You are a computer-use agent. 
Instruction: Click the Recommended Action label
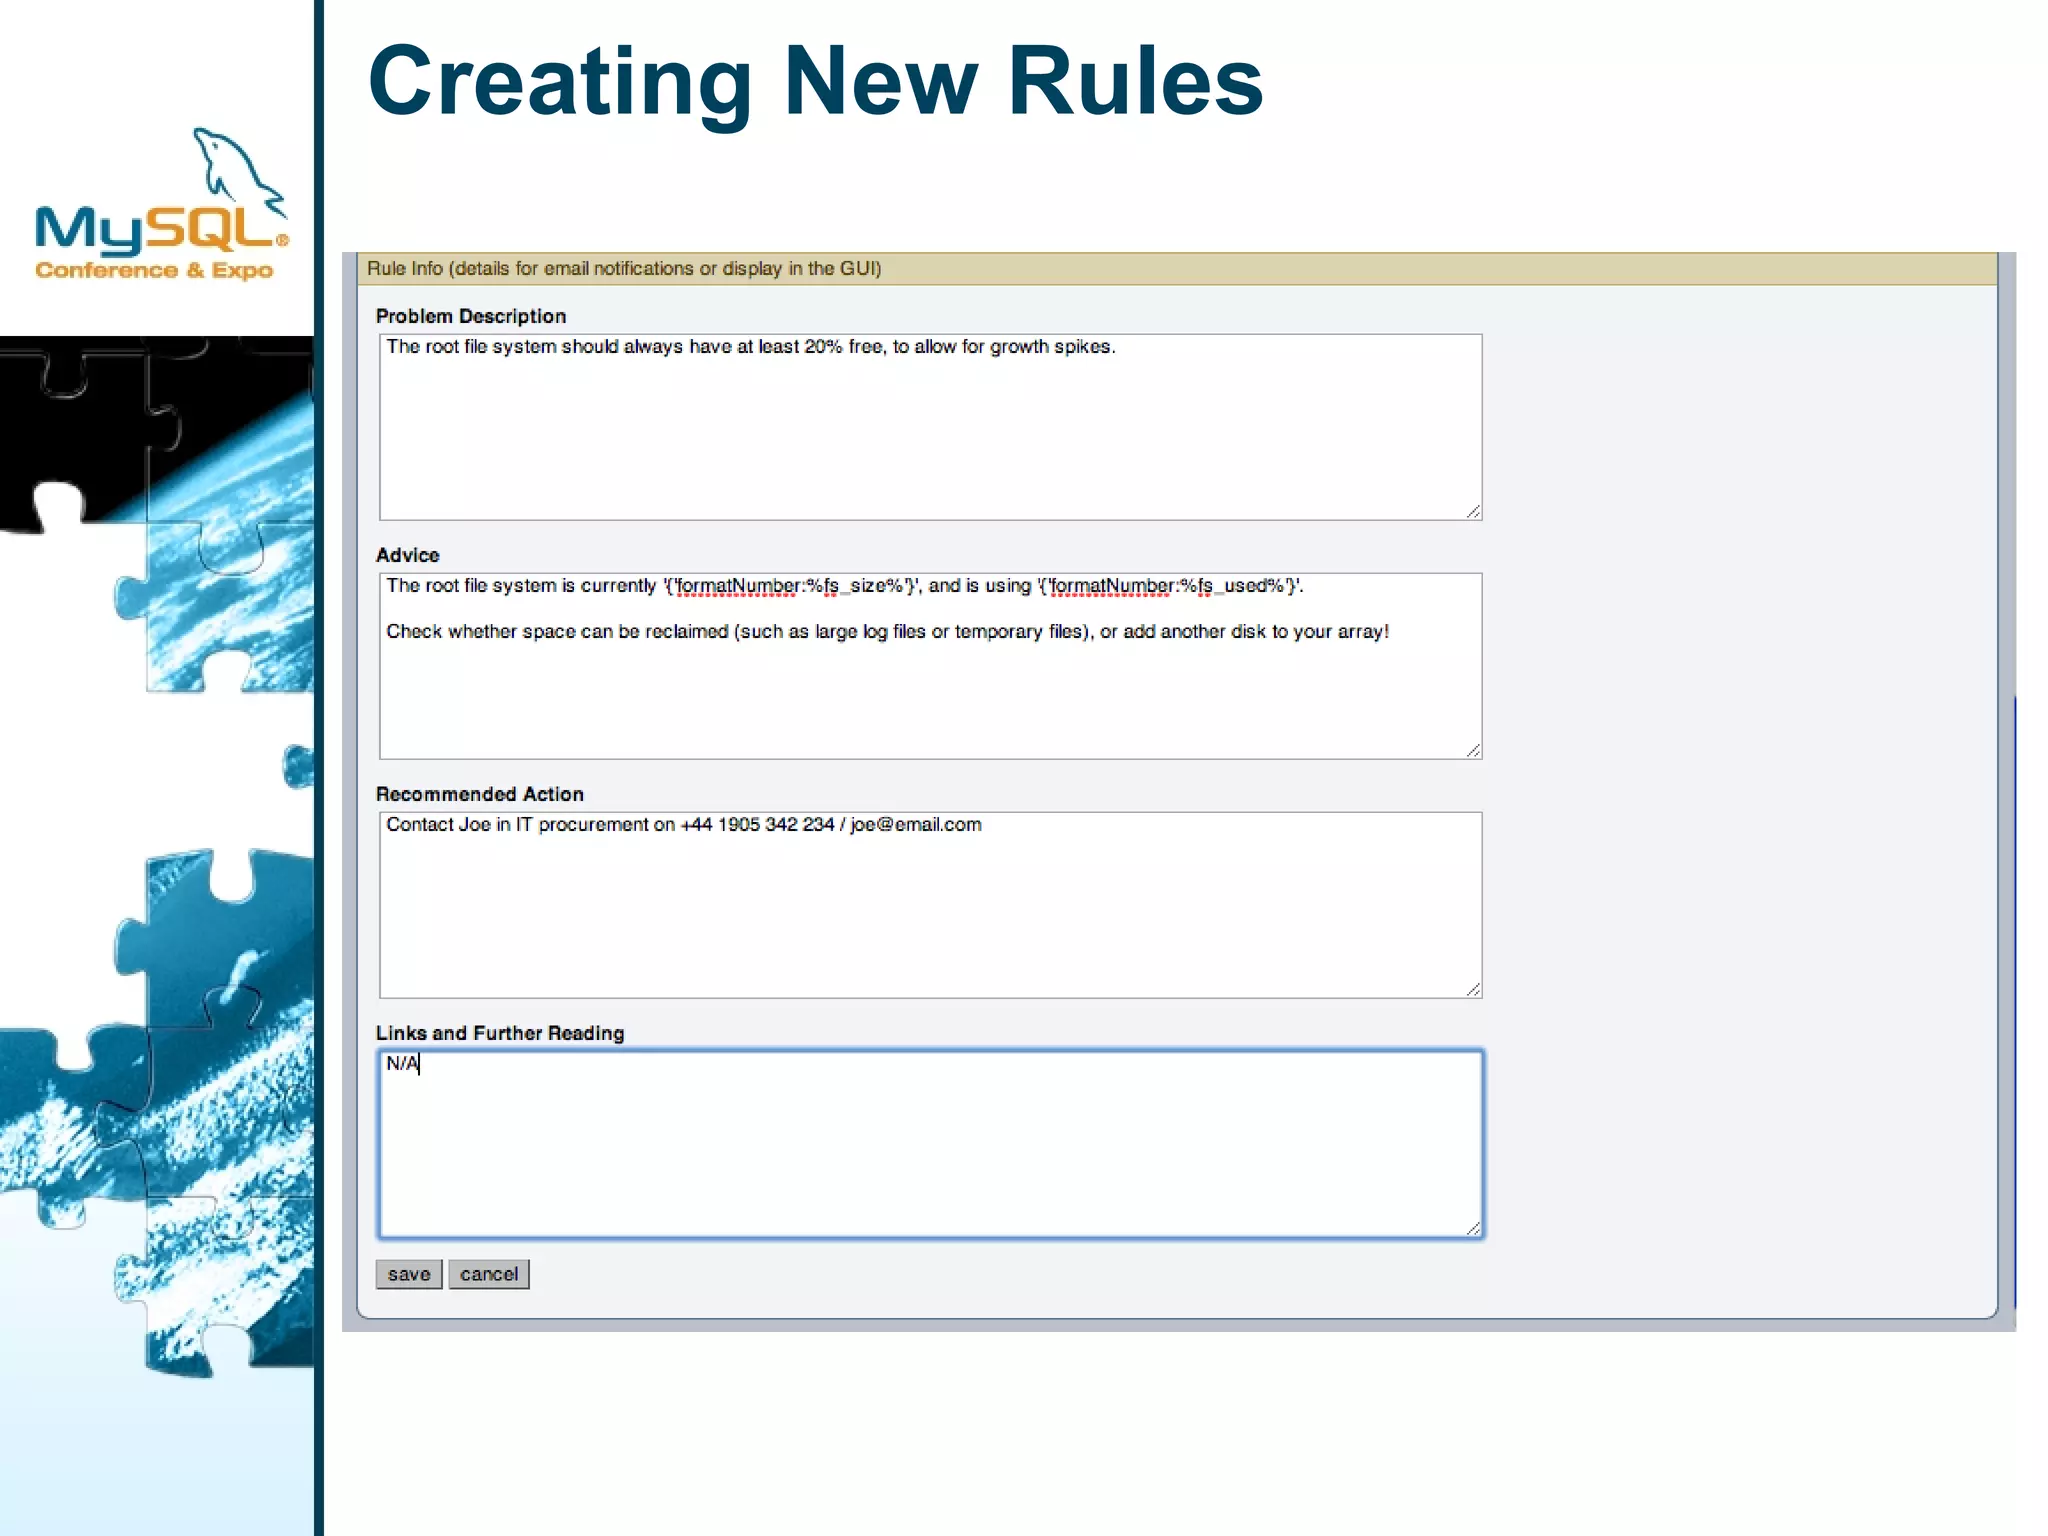tap(479, 794)
